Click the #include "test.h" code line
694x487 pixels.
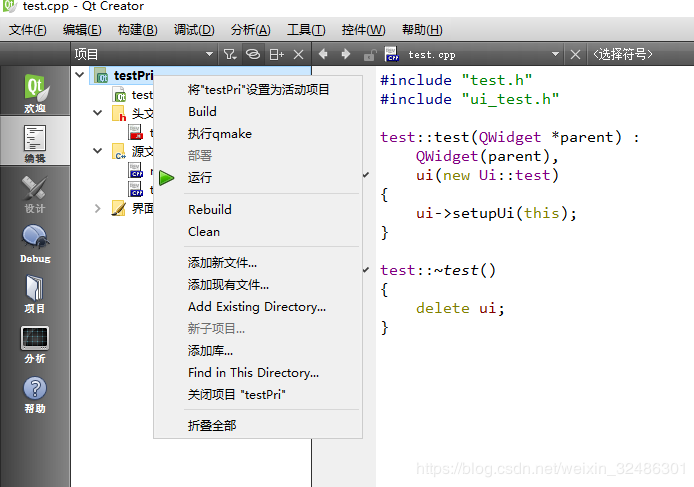pos(456,80)
